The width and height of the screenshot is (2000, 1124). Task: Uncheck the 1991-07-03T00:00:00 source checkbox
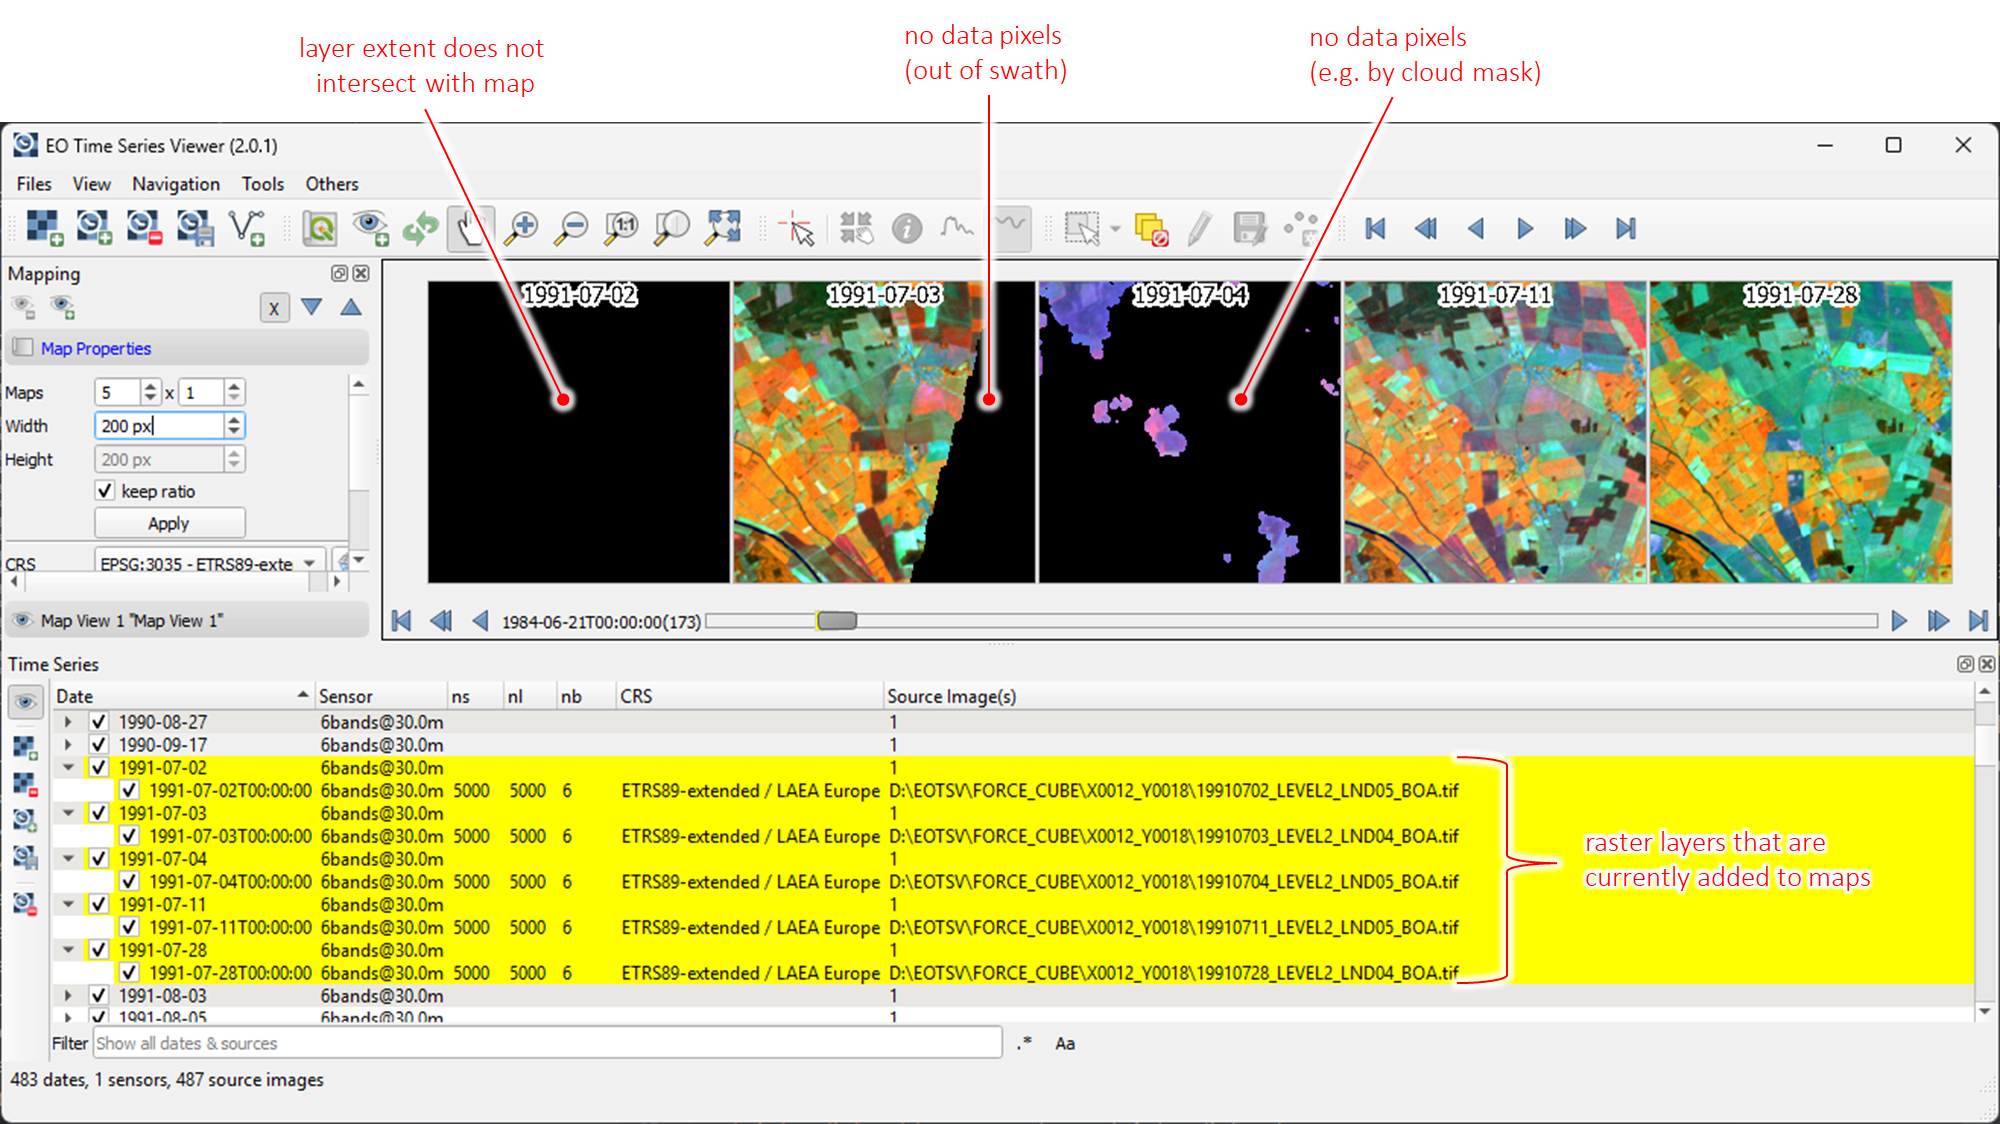click(x=129, y=835)
